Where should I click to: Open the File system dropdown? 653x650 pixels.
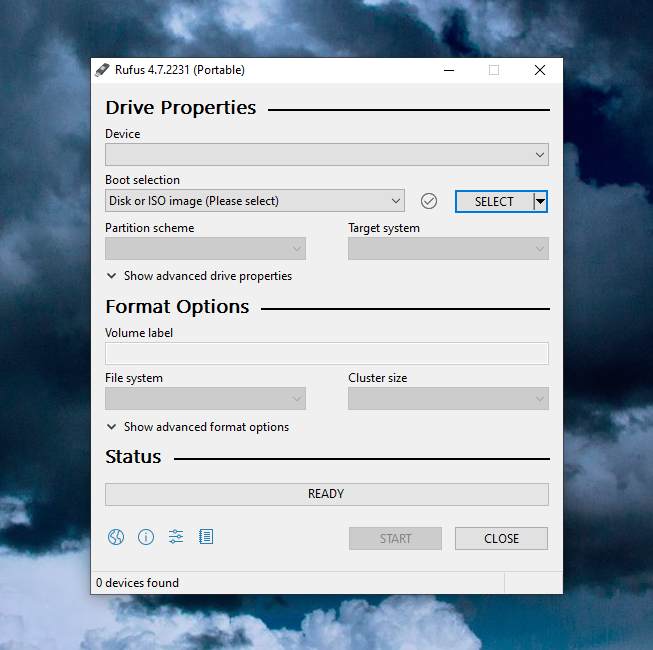(x=205, y=398)
